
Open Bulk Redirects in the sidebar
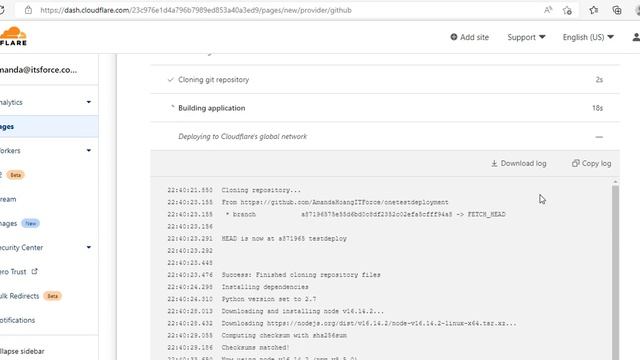pyautogui.click(x=31, y=296)
